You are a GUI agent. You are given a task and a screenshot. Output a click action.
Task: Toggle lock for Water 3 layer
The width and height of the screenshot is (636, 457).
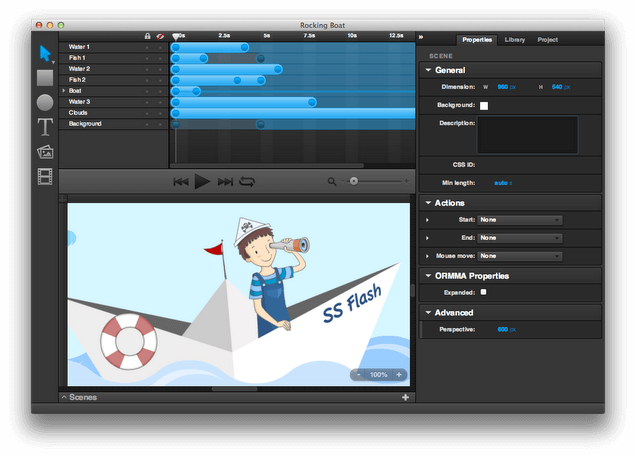[x=147, y=102]
